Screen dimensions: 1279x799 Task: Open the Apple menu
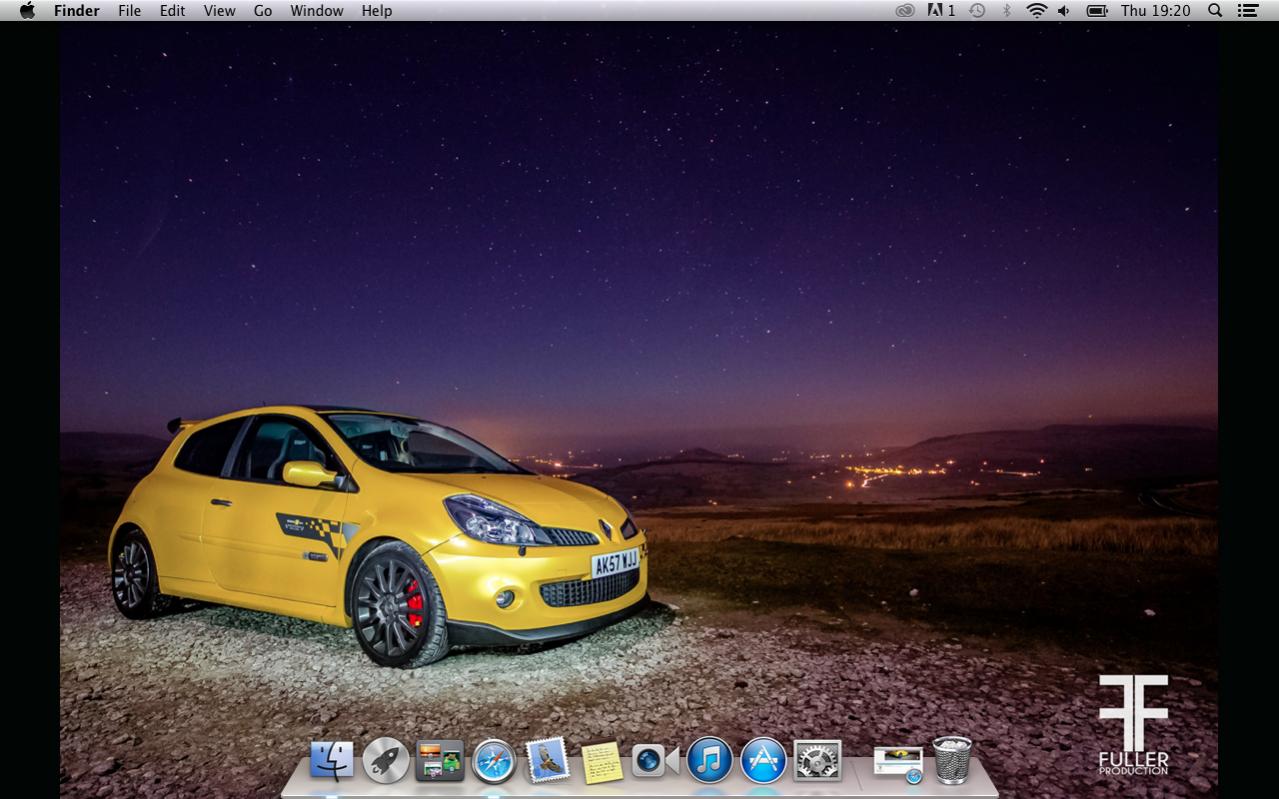coord(27,11)
